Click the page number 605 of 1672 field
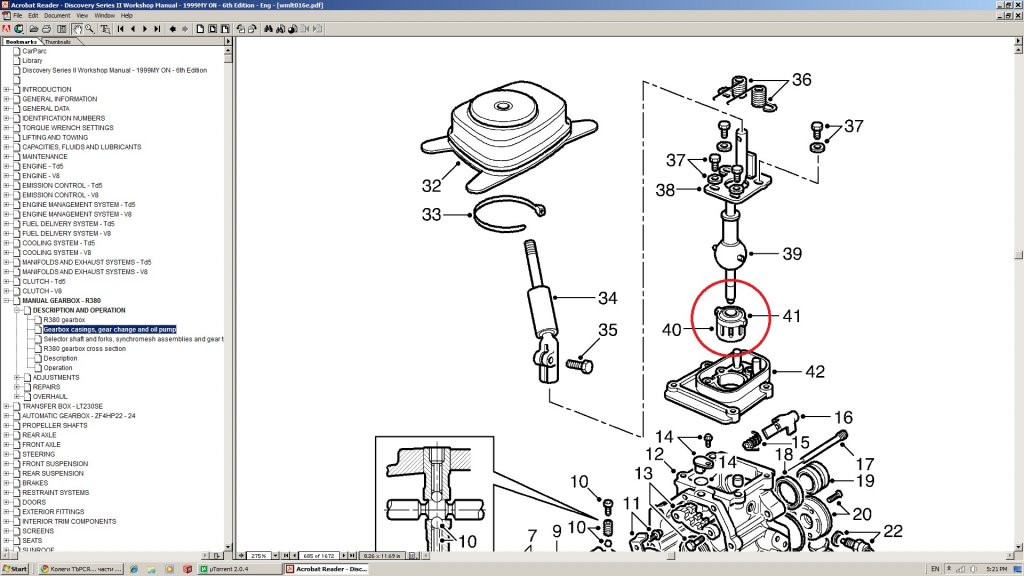Viewport: 1024px width, 576px height. (x=319, y=556)
